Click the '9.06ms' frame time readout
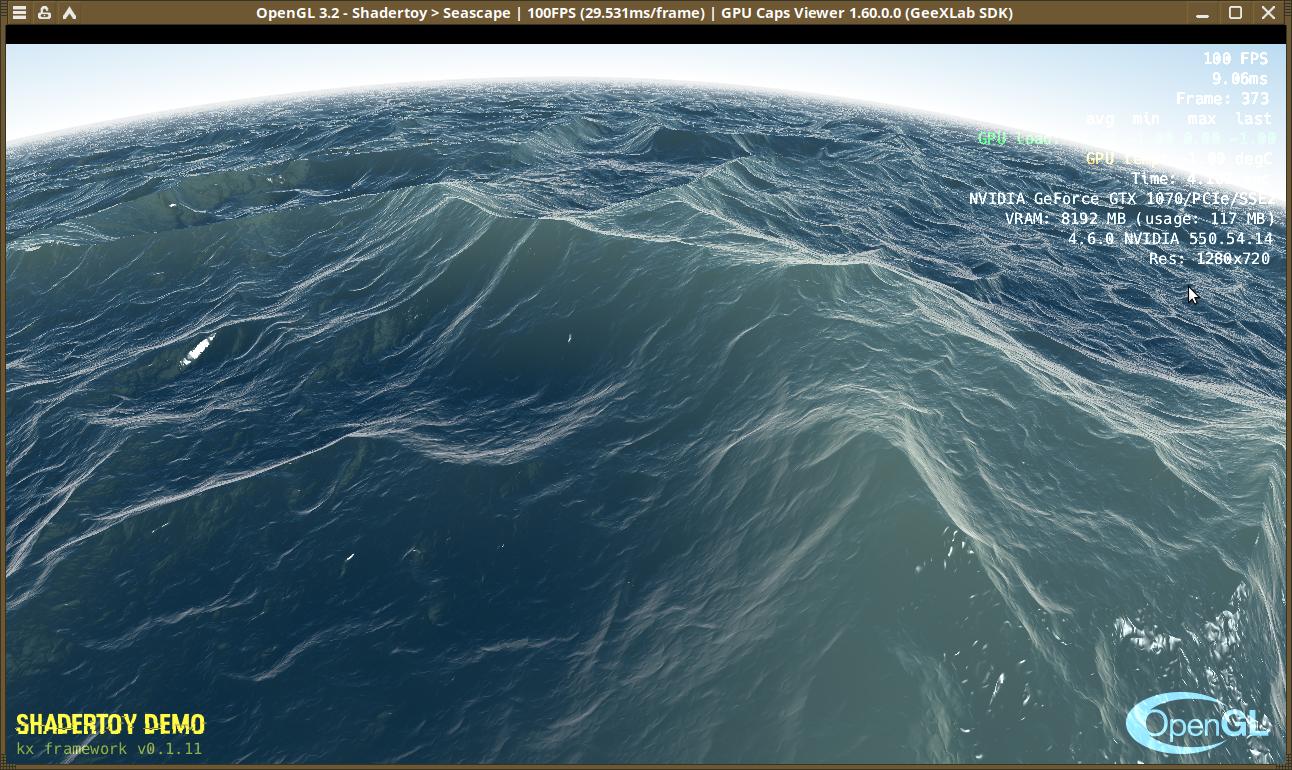Screen dimensions: 1292x770 [1240, 79]
